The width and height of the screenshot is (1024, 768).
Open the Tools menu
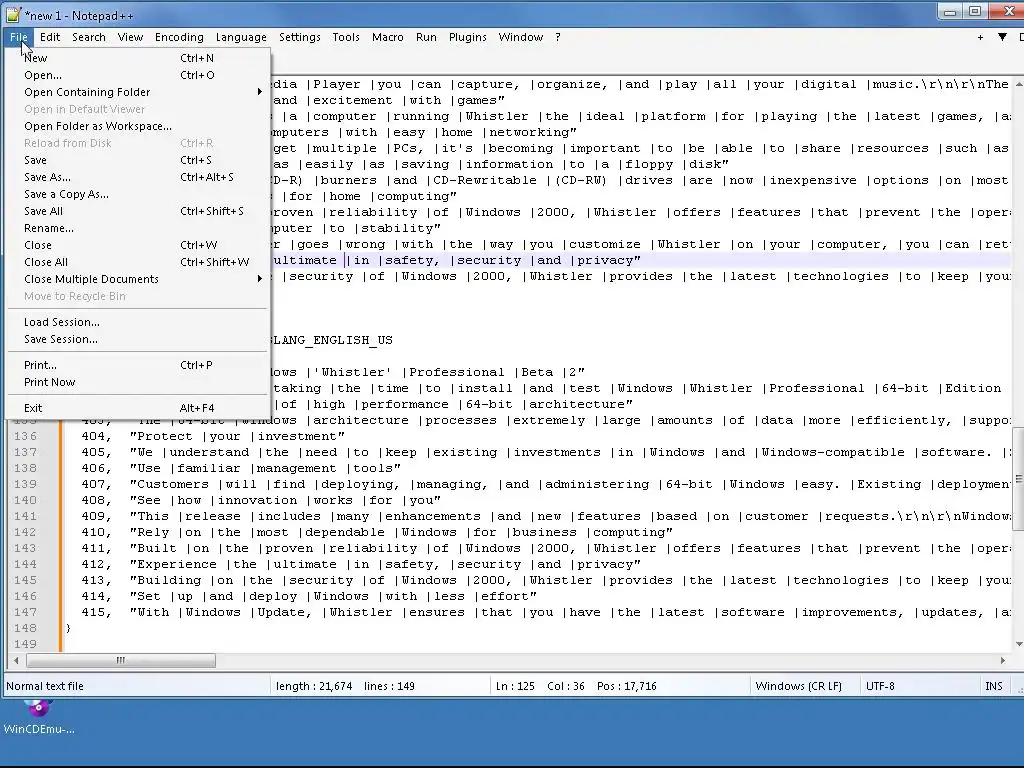coord(346,37)
